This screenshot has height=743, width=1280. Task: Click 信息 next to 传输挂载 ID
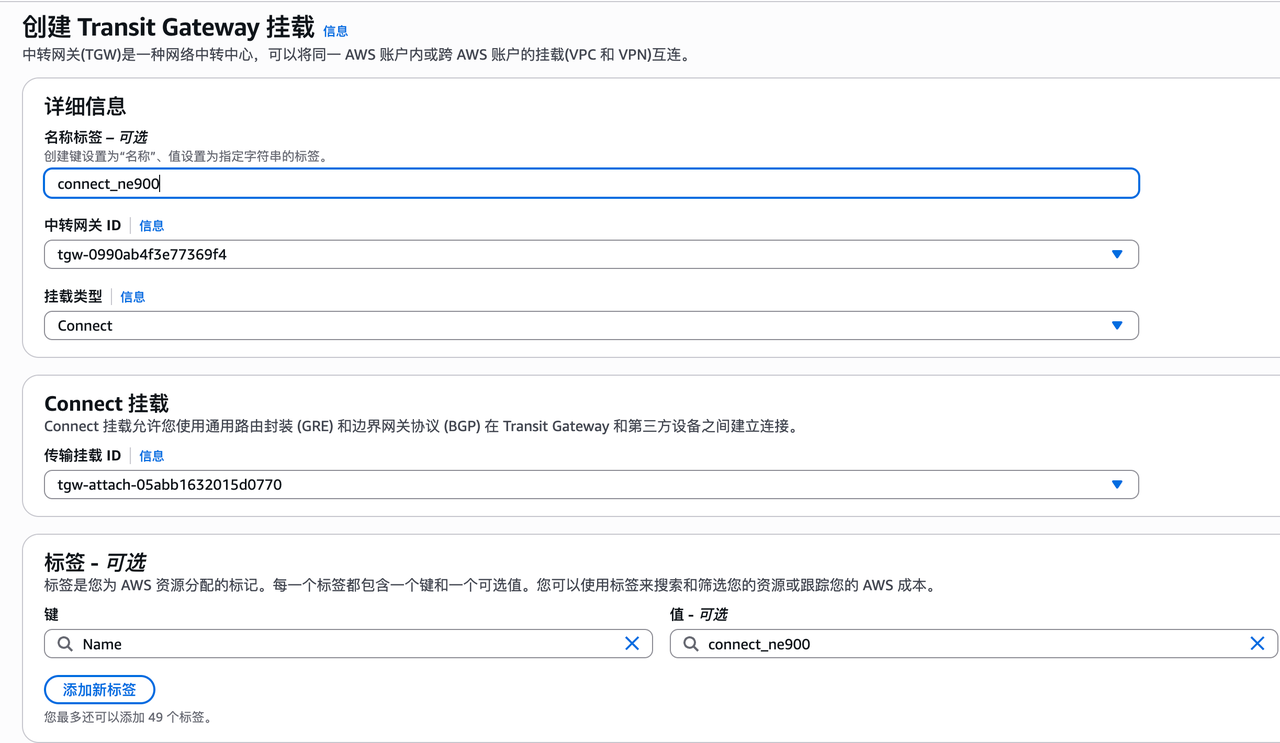pos(151,456)
